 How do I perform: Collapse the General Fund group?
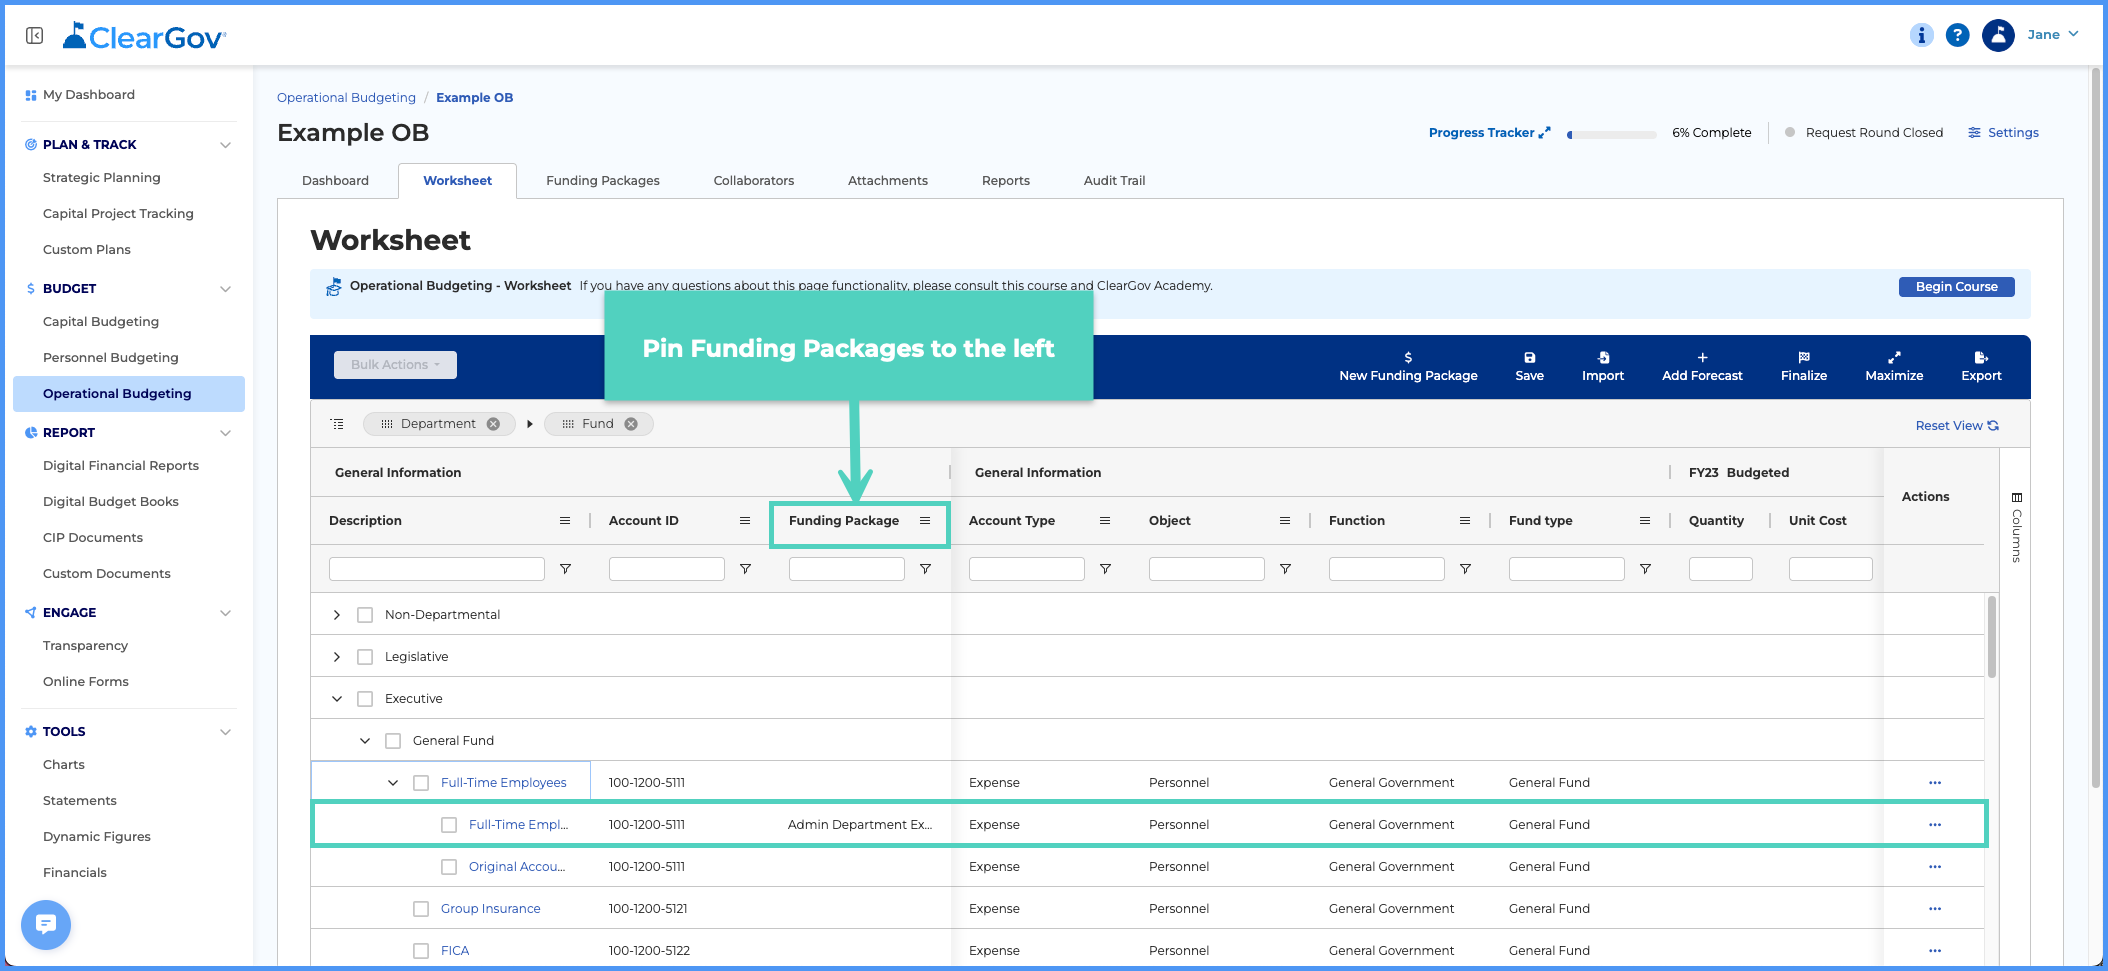pyautogui.click(x=365, y=741)
